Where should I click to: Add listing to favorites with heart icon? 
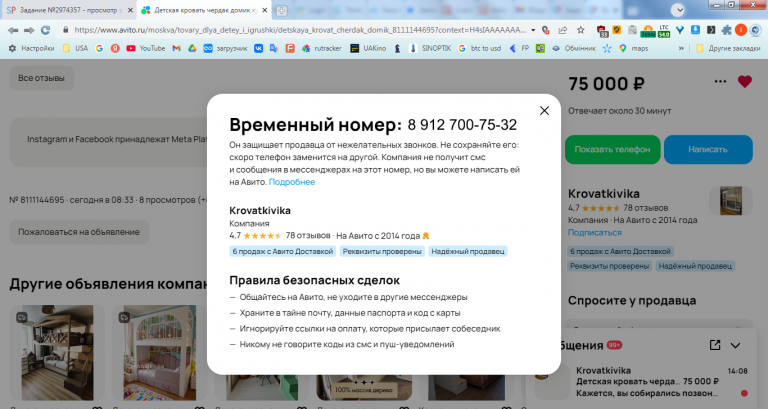744,82
